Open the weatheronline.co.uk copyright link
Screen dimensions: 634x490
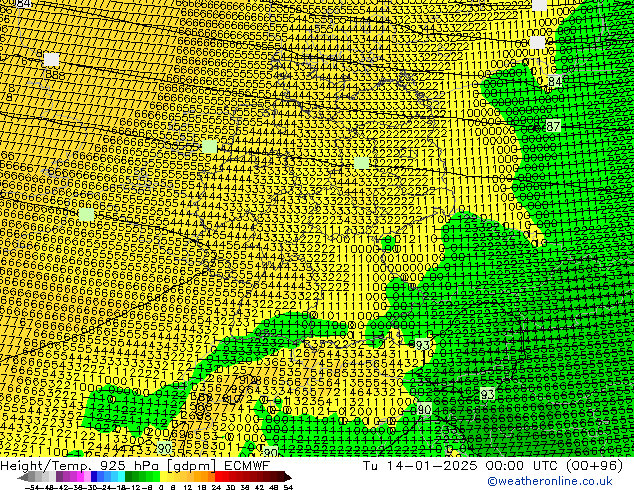(x=550, y=481)
